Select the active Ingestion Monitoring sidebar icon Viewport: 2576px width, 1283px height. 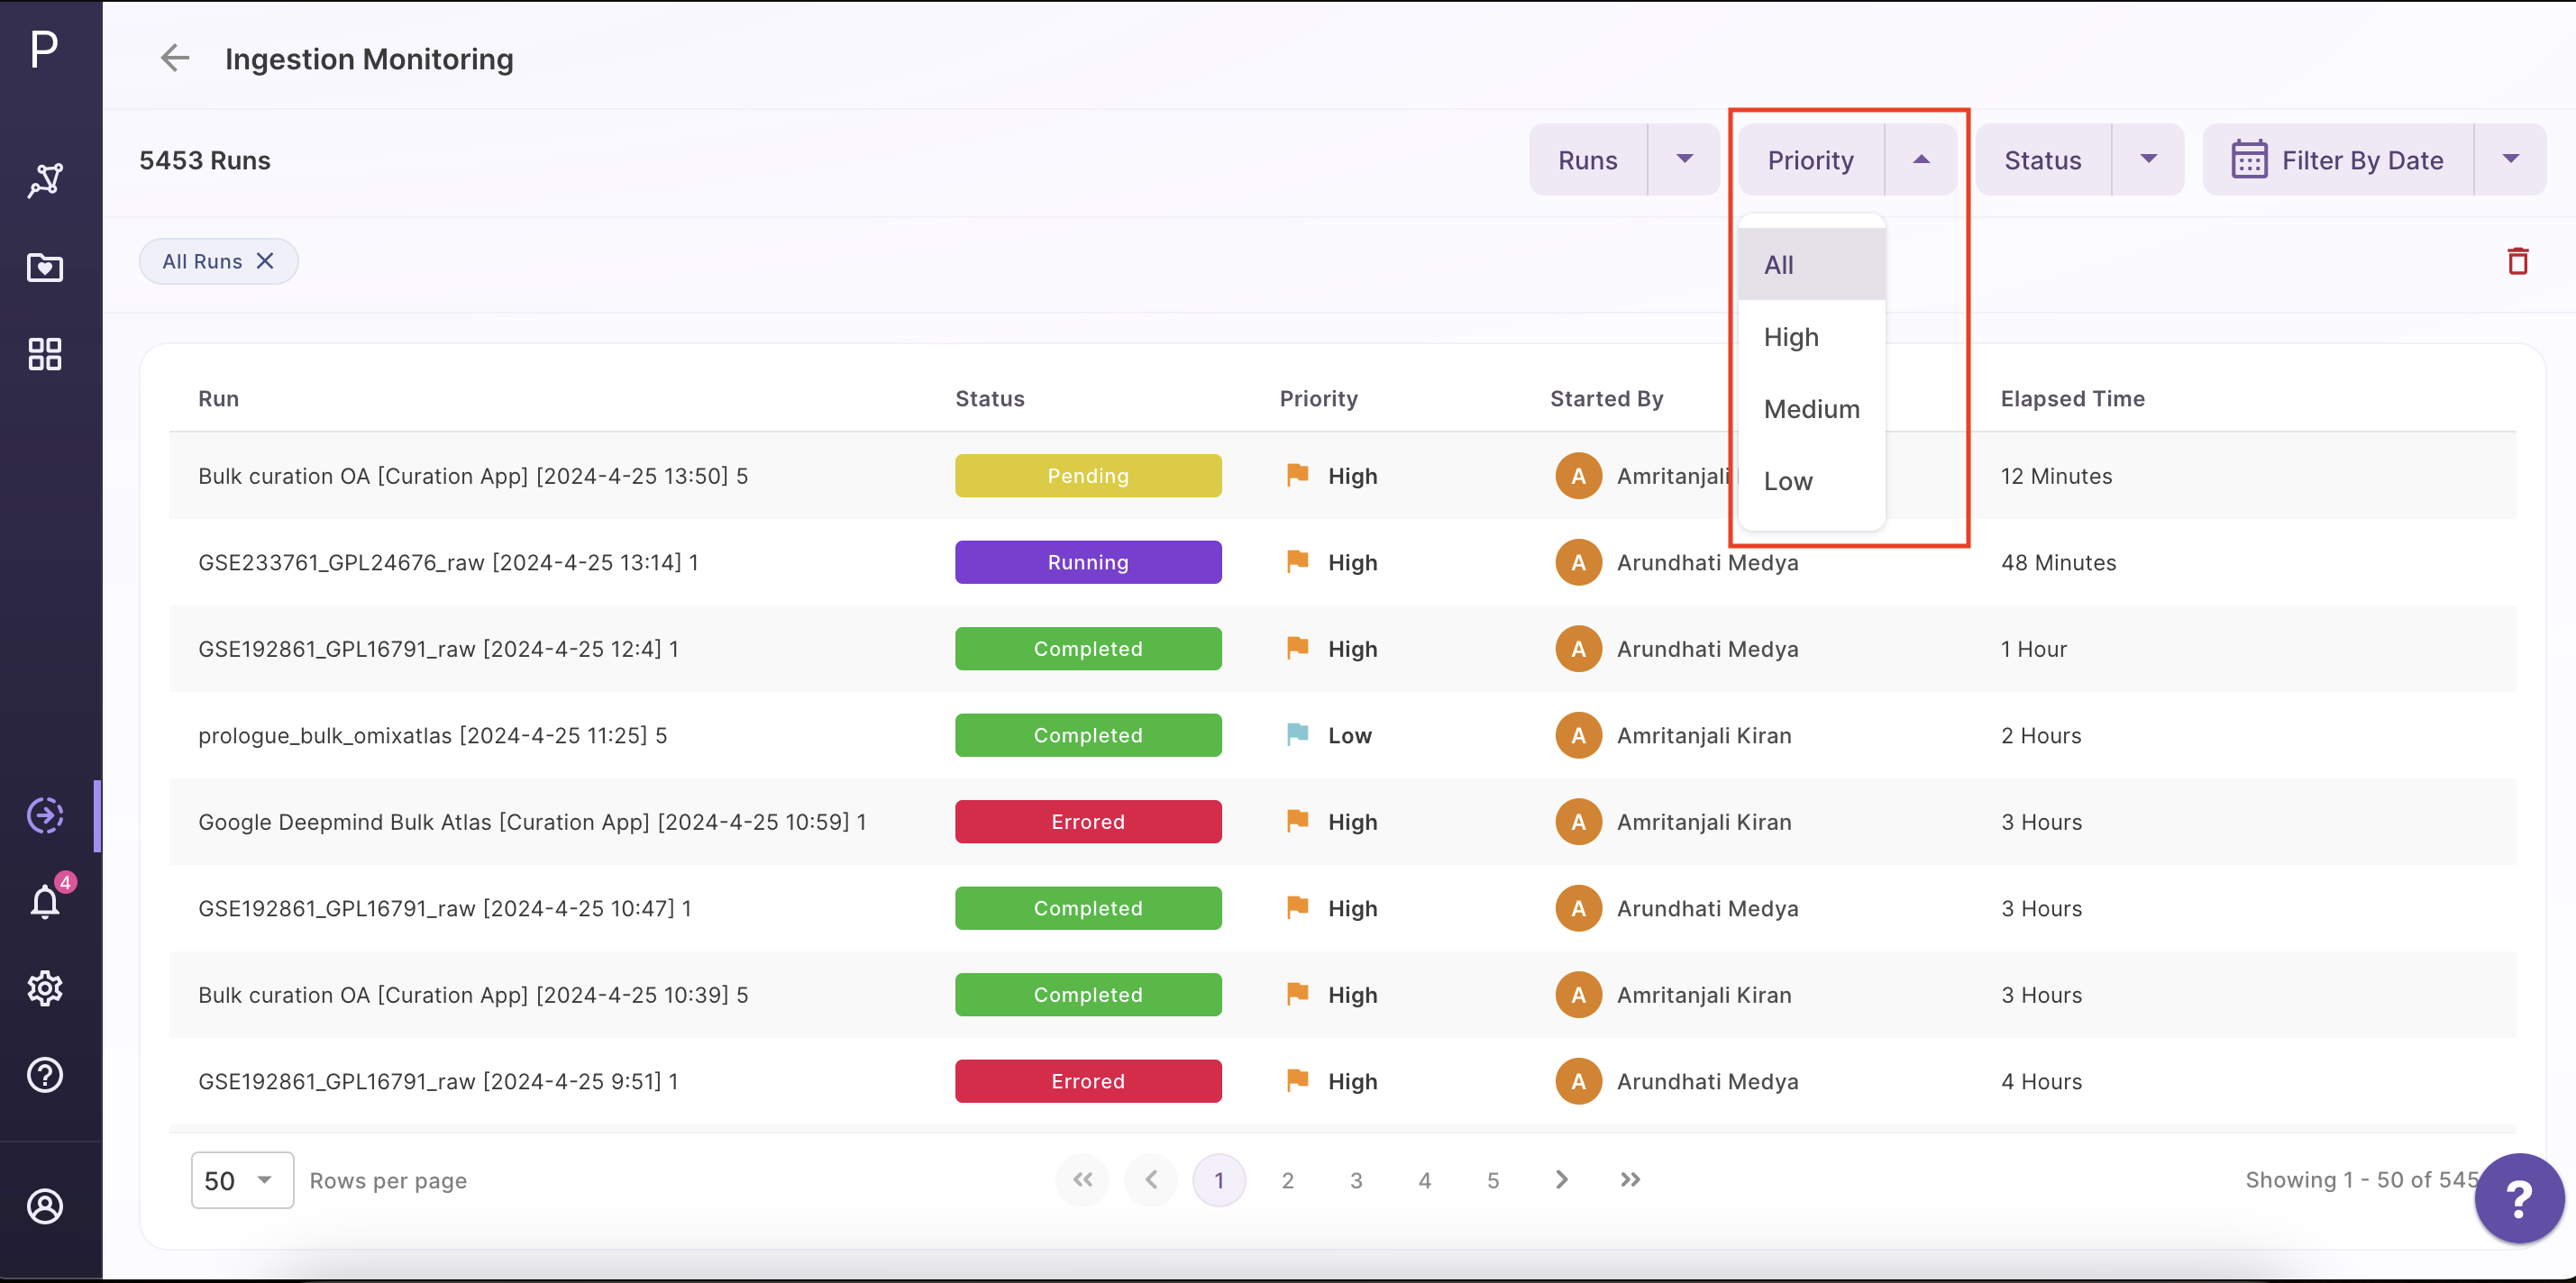45,815
